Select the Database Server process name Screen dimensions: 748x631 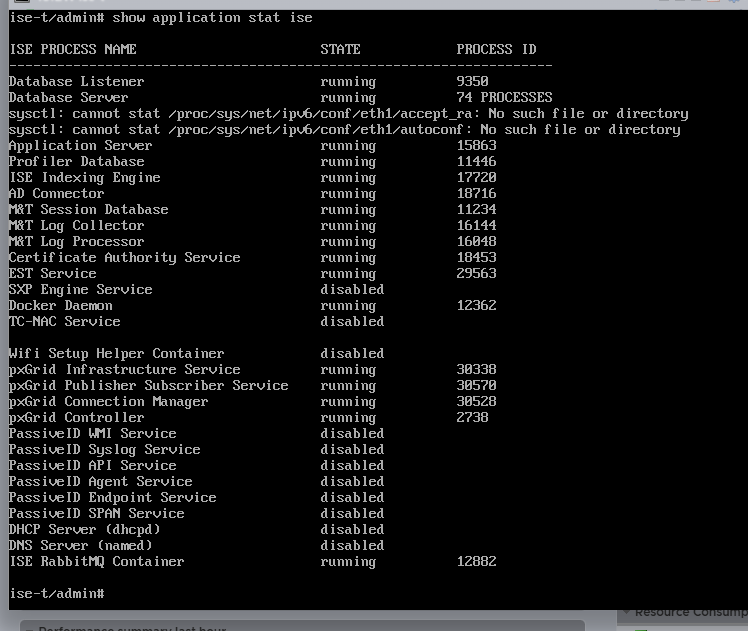pyautogui.click(x=69, y=98)
